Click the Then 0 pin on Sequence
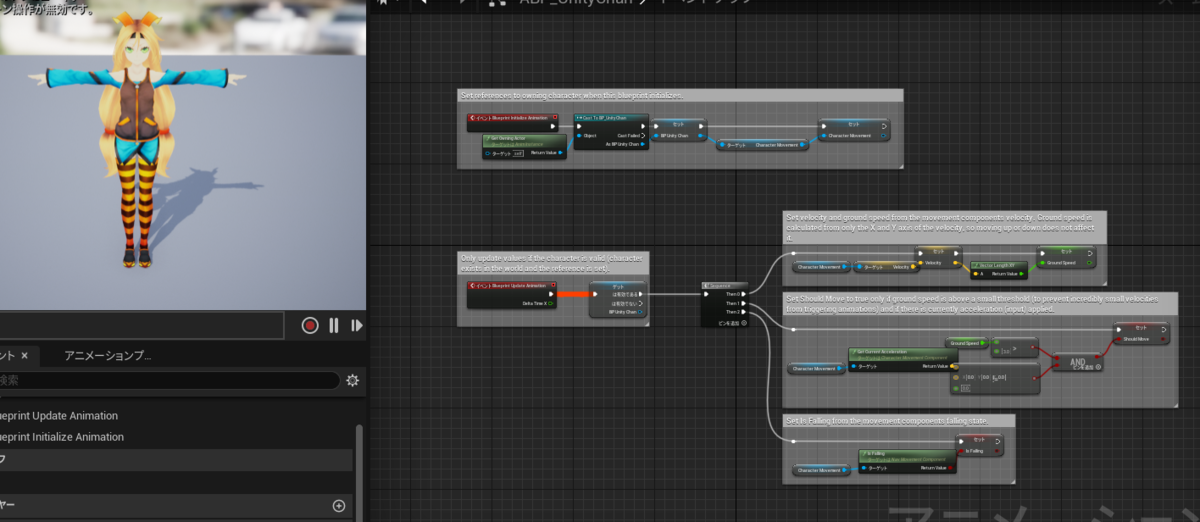The image size is (1200, 522). pyautogui.click(x=743, y=294)
